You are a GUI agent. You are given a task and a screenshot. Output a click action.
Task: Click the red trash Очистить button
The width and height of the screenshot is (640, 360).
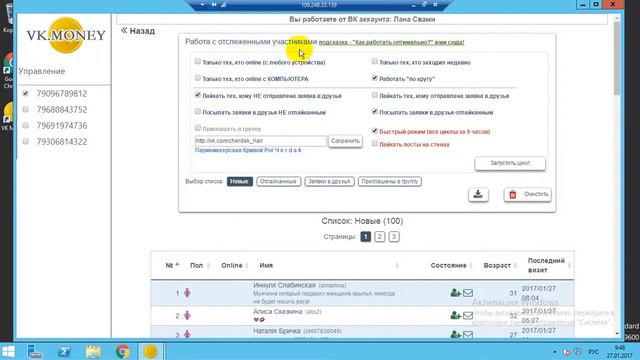[527, 194]
